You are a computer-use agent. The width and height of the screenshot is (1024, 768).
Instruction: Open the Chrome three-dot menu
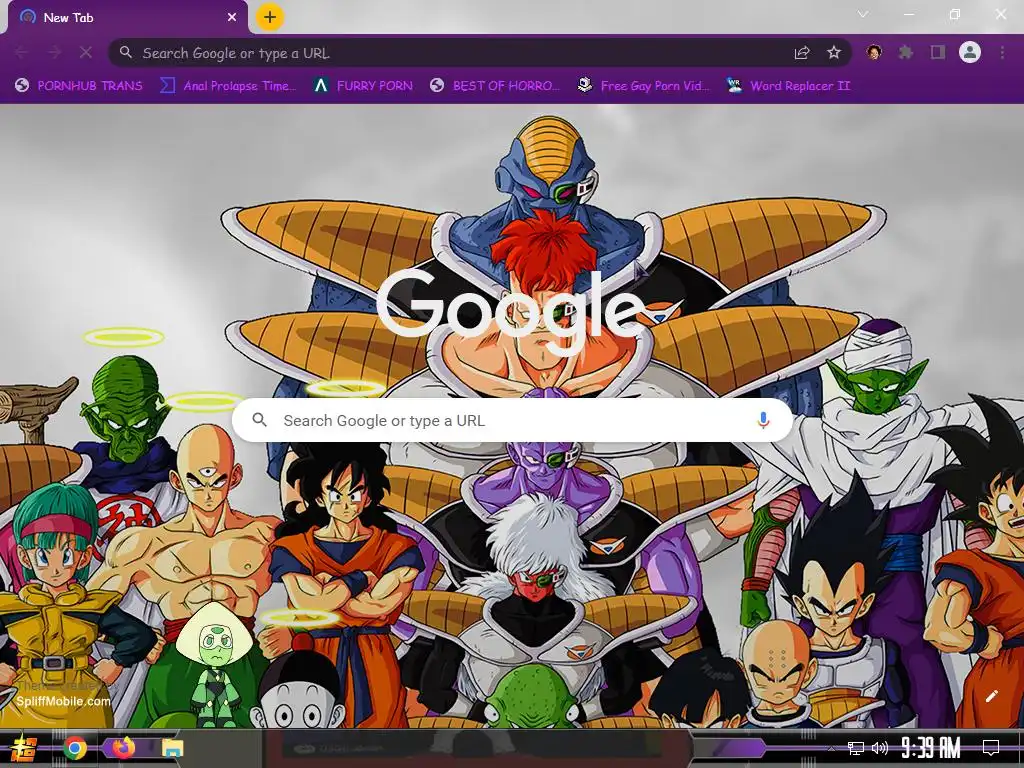click(1002, 52)
